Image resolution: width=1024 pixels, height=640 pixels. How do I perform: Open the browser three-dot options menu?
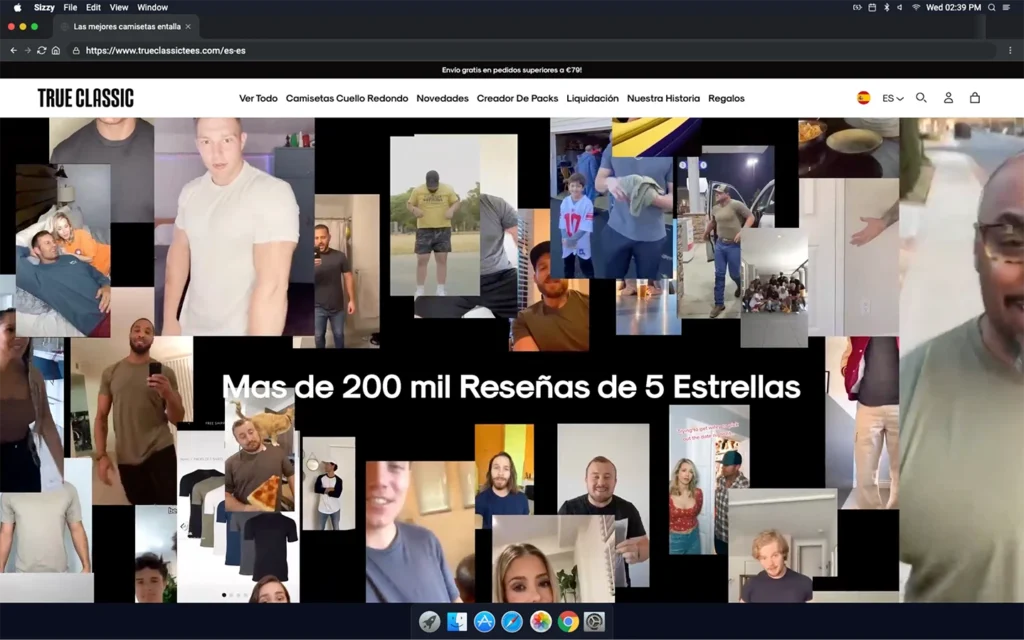[1010, 50]
